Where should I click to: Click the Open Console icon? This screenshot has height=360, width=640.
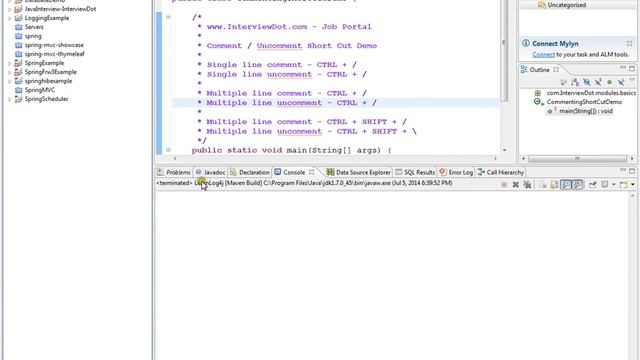tap(623, 184)
